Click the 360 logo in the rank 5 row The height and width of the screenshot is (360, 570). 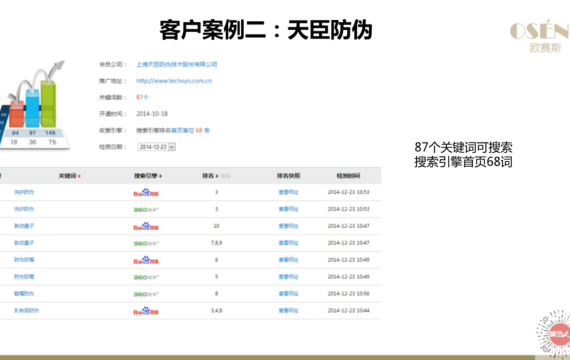[x=146, y=277]
